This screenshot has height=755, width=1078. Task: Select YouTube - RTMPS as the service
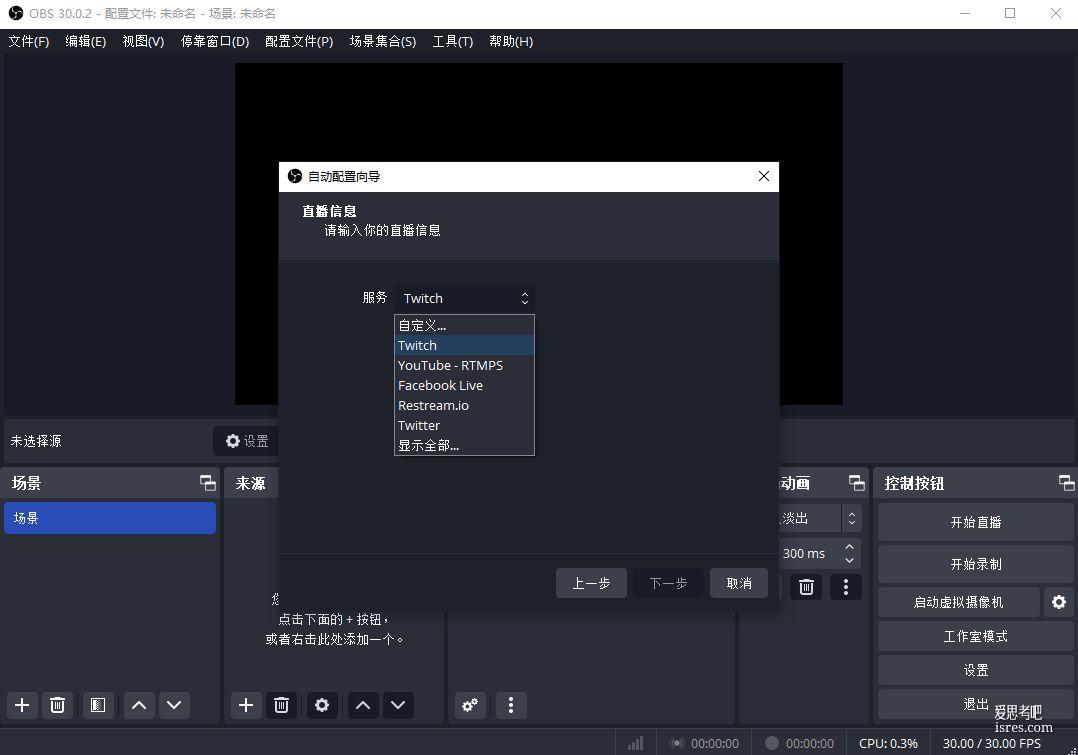[464, 365]
